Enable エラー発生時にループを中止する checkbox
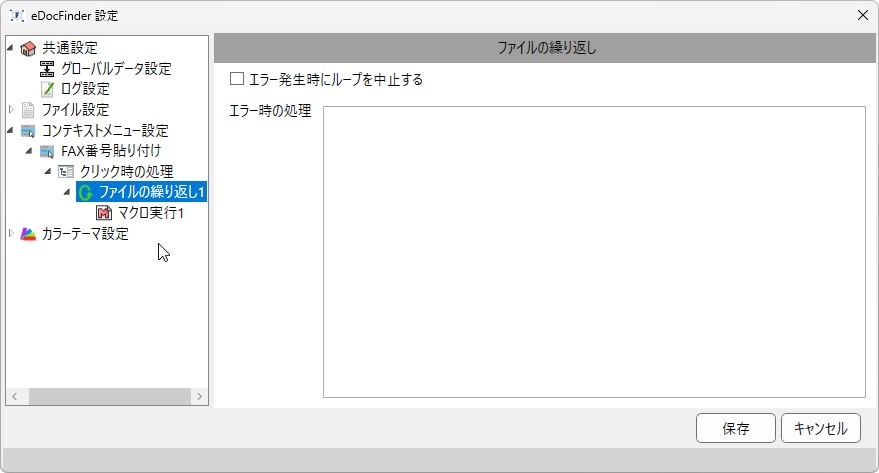Screen dimensions: 879x473 pos(237,79)
